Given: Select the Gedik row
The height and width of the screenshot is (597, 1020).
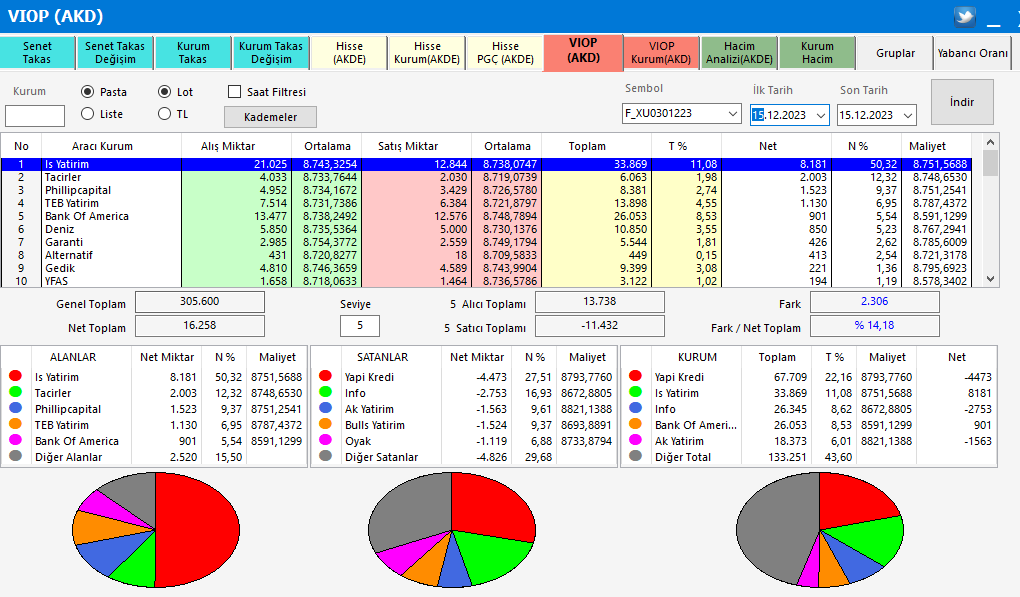Looking at the screenshot, I should pos(486,269).
